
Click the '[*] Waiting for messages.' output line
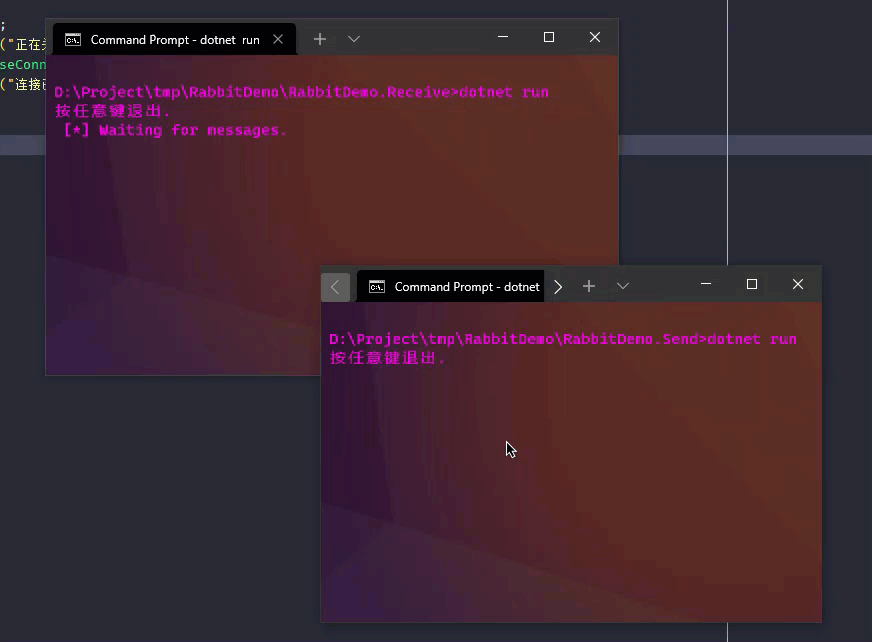175,130
